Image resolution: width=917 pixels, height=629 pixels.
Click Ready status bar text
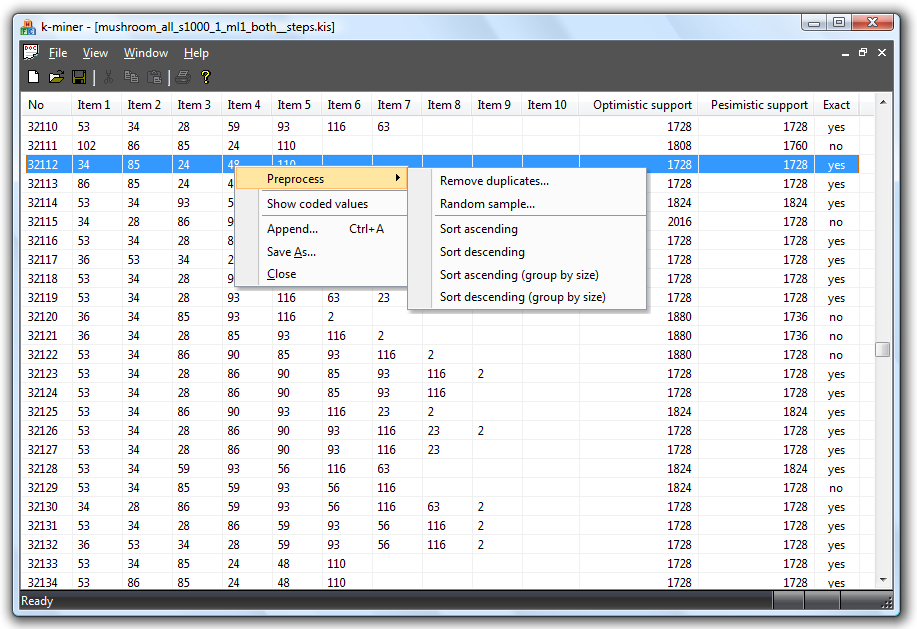pos(37,601)
